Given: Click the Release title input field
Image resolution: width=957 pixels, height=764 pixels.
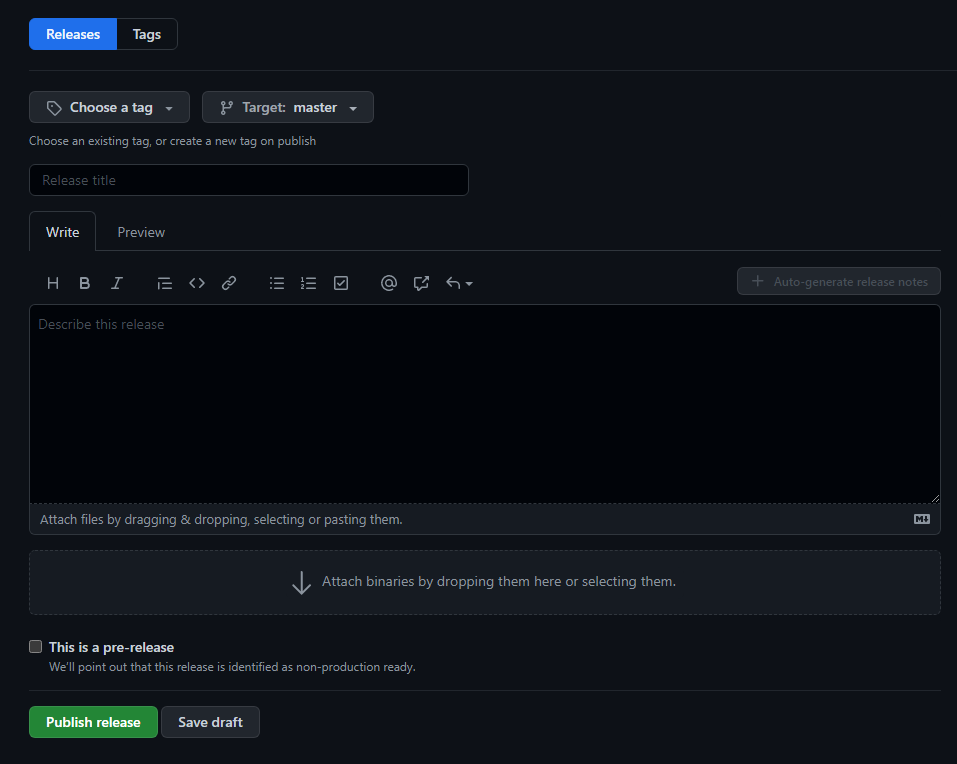Looking at the screenshot, I should [x=248, y=180].
